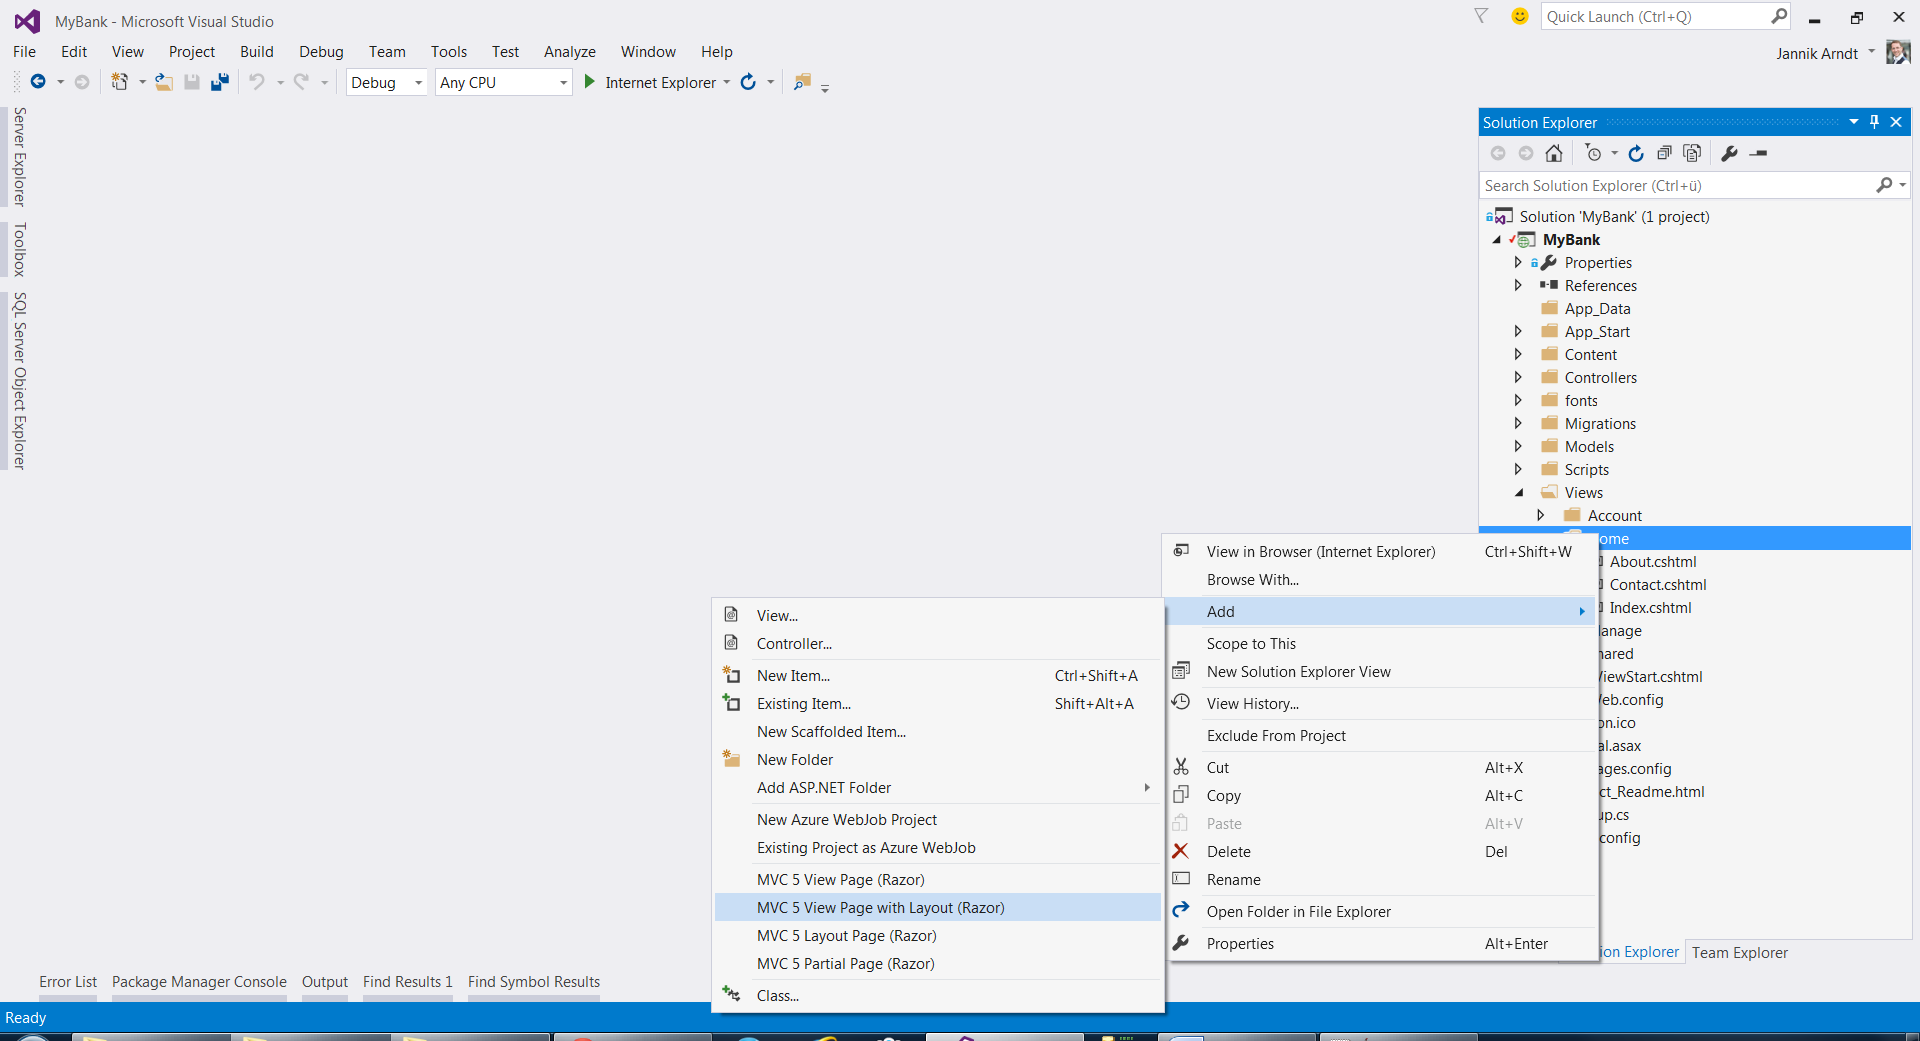Image resolution: width=1920 pixels, height=1041 pixels.
Task: Open the Package Manager Console tab
Action: [x=199, y=982]
